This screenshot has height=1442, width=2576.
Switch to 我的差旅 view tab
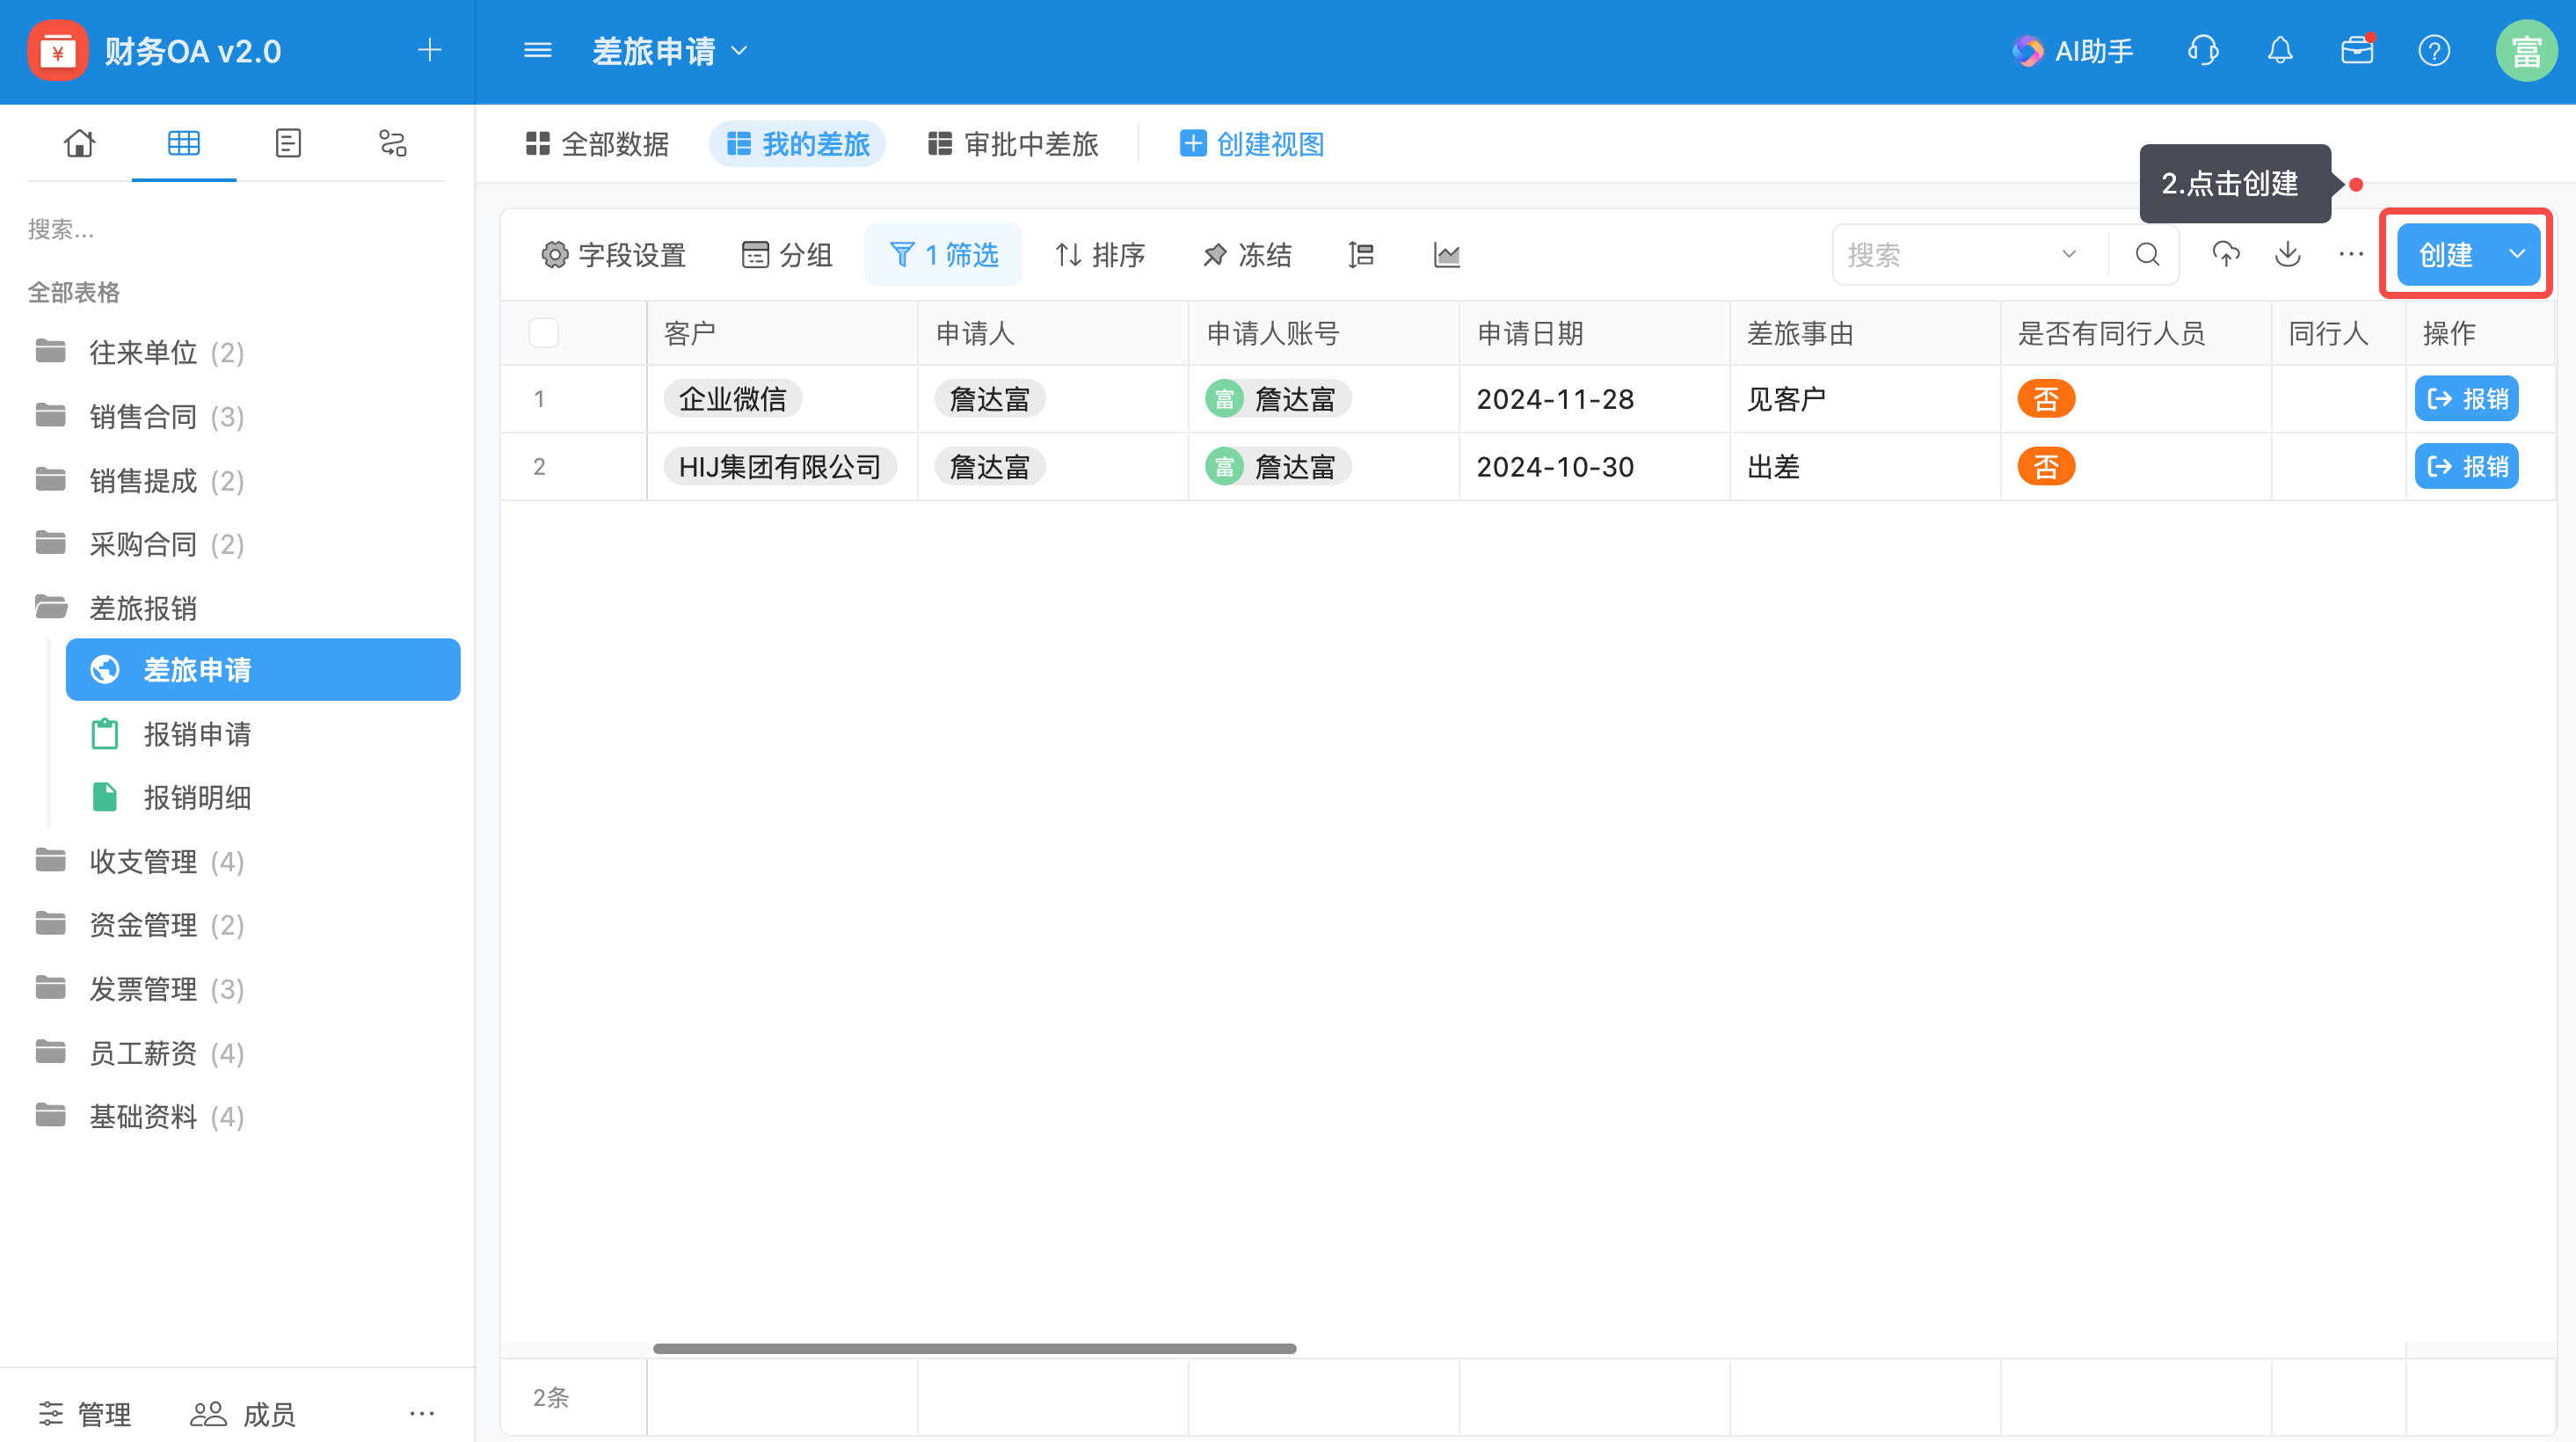797,144
